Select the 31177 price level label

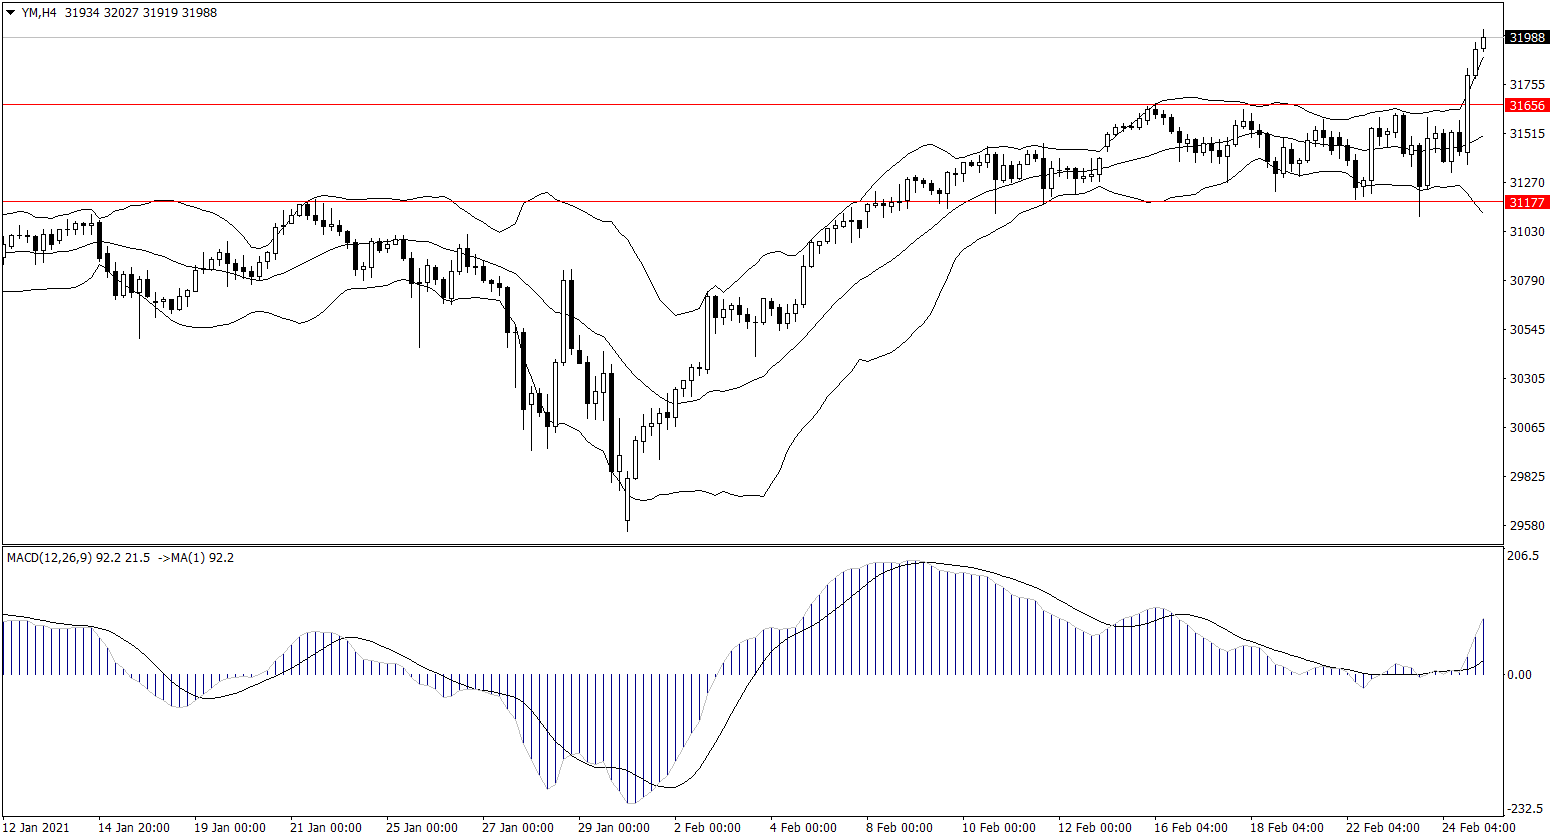coord(1527,202)
